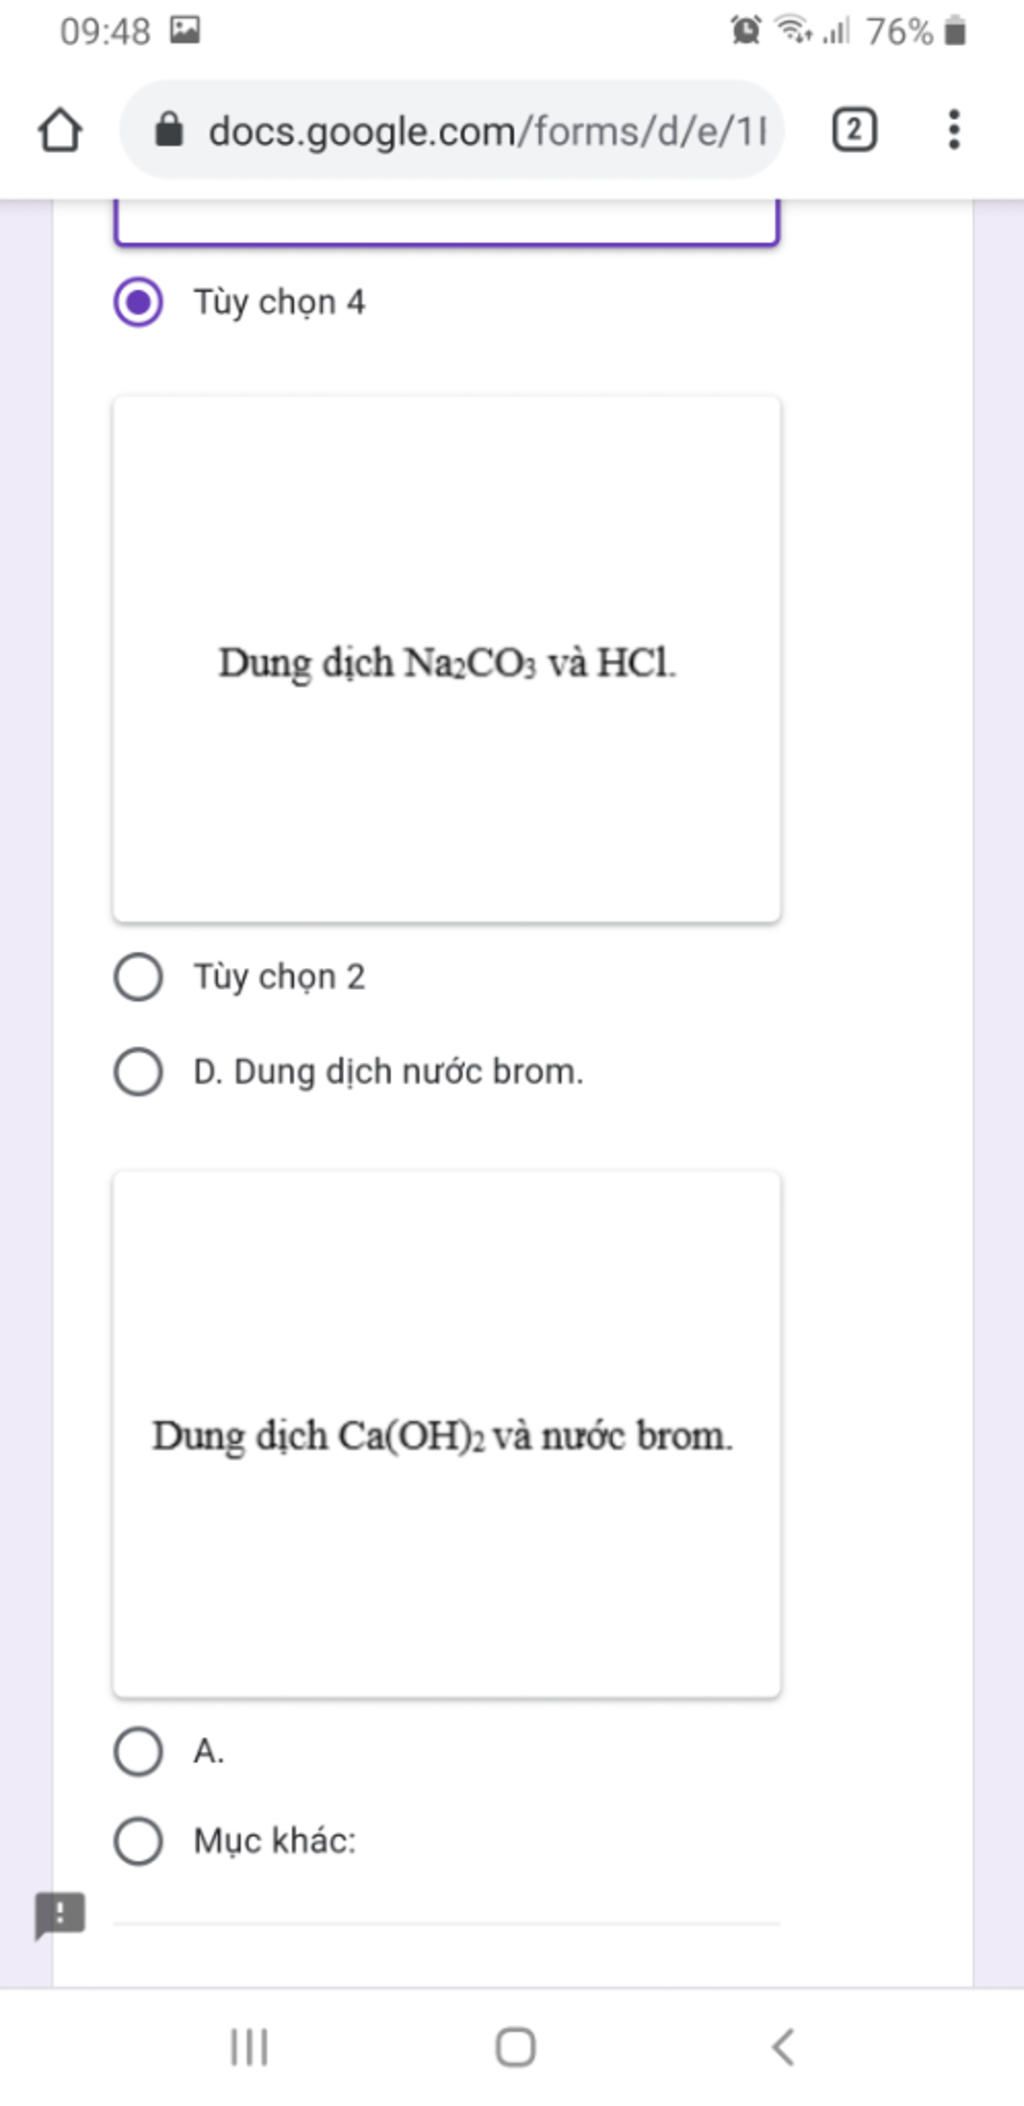The width and height of the screenshot is (1024, 2106).
Task: Tap the alarm icon in status bar
Action: [745, 30]
